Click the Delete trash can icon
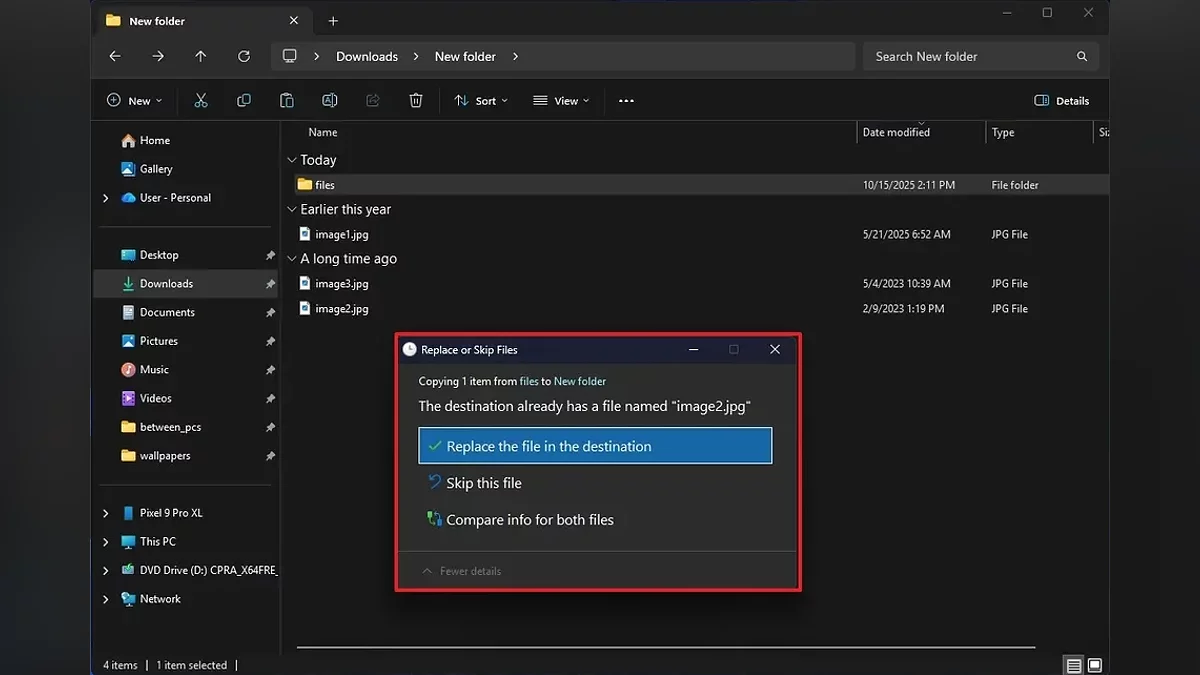This screenshot has height=675, width=1200. point(416,101)
